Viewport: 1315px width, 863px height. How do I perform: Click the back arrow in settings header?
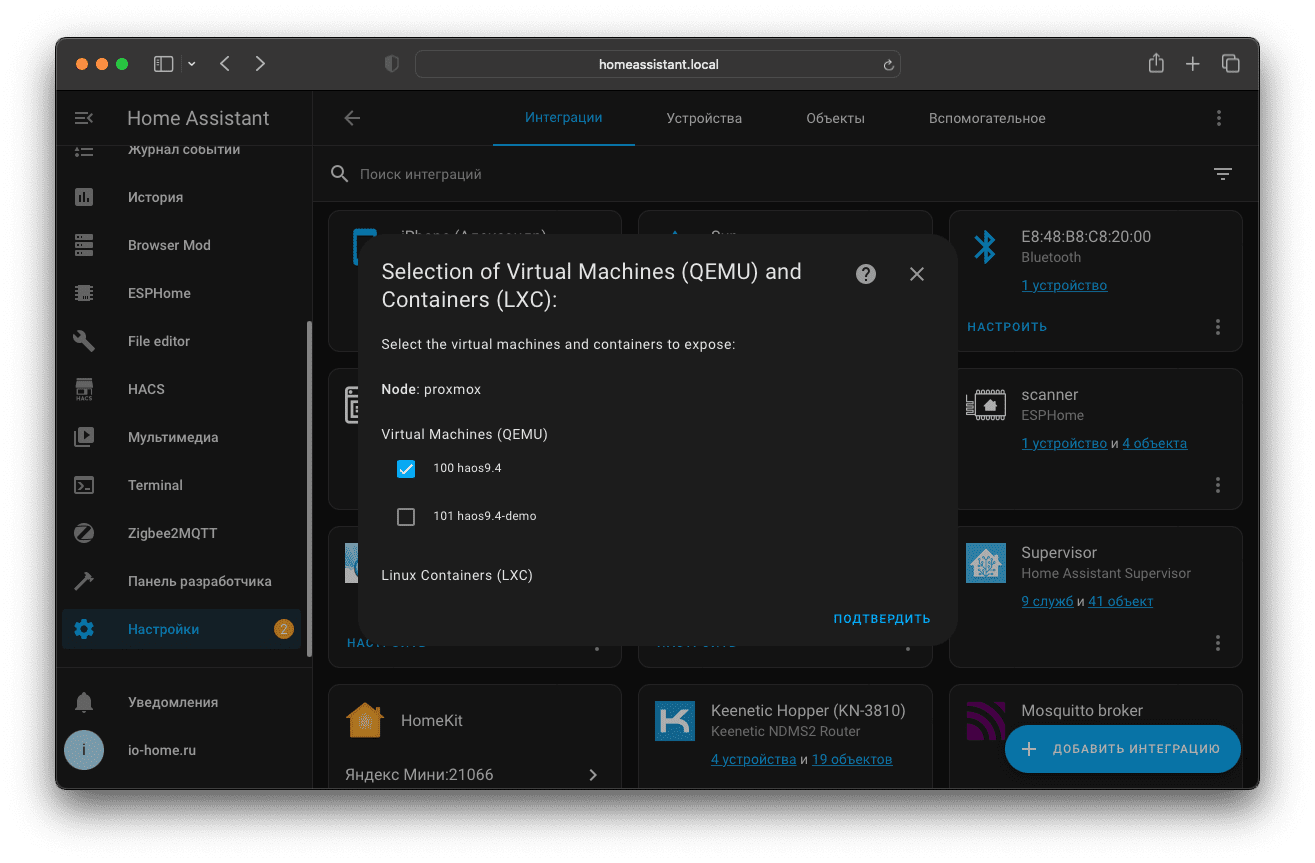pyautogui.click(x=352, y=118)
